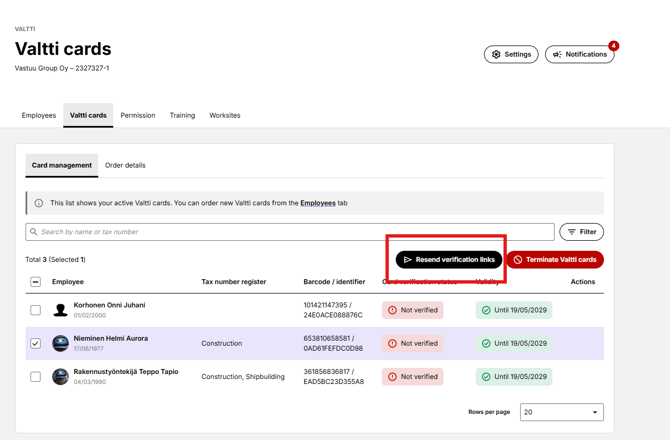Check the box for Korhonen Onni Juhani
Viewport: 670px width, 440px height.
[x=35, y=310]
